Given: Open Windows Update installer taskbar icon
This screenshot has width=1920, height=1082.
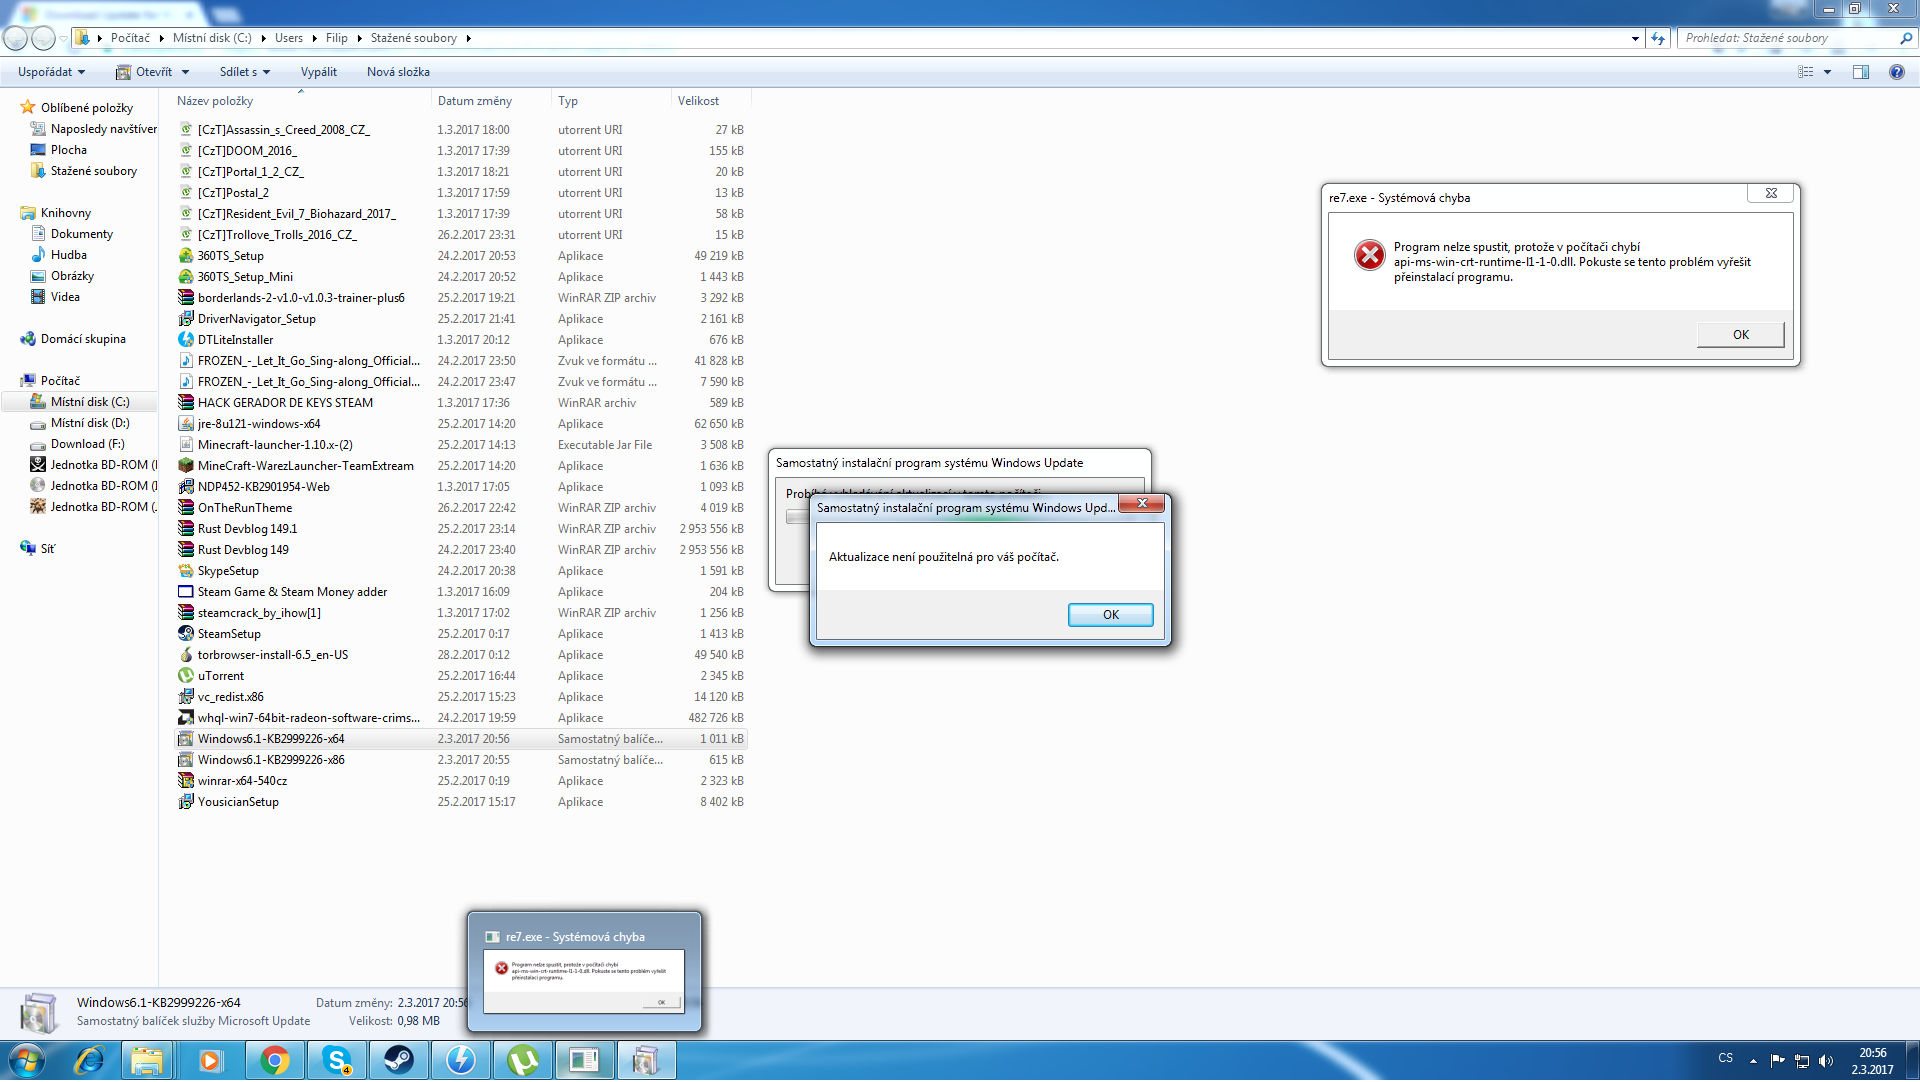Looking at the screenshot, I should tap(646, 1060).
